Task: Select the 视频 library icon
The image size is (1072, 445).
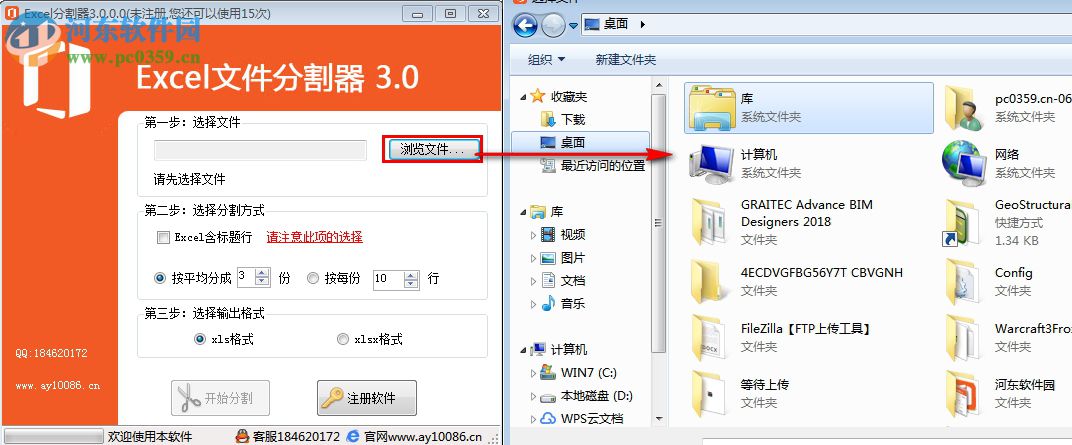Action: pos(548,235)
